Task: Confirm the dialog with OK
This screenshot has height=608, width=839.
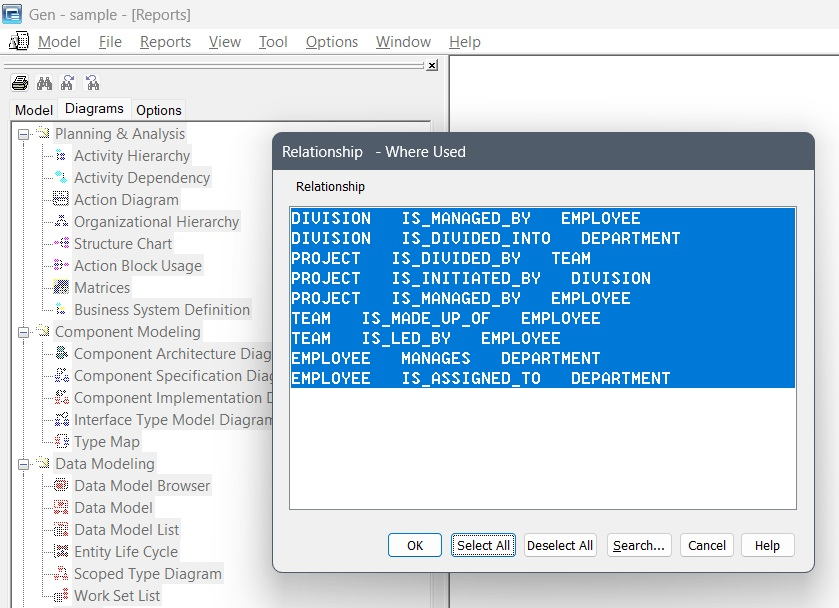Action: [415, 545]
